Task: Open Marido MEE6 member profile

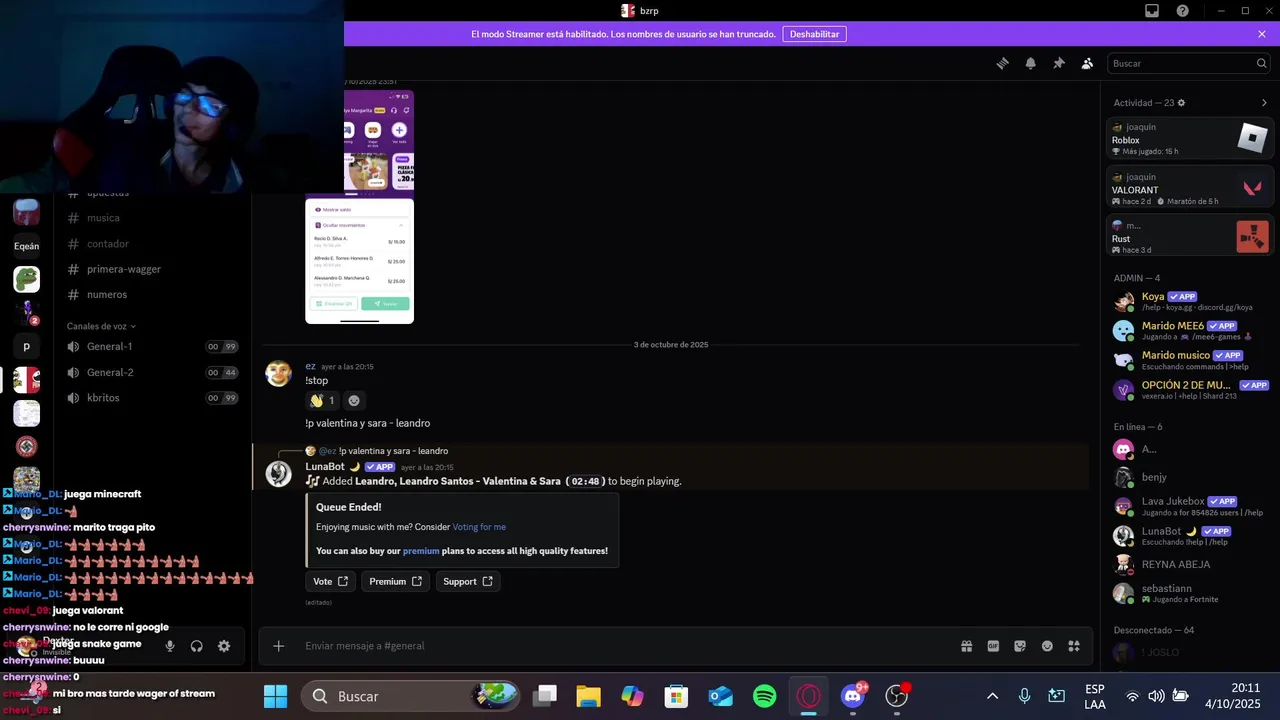Action: click(x=1189, y=330)
